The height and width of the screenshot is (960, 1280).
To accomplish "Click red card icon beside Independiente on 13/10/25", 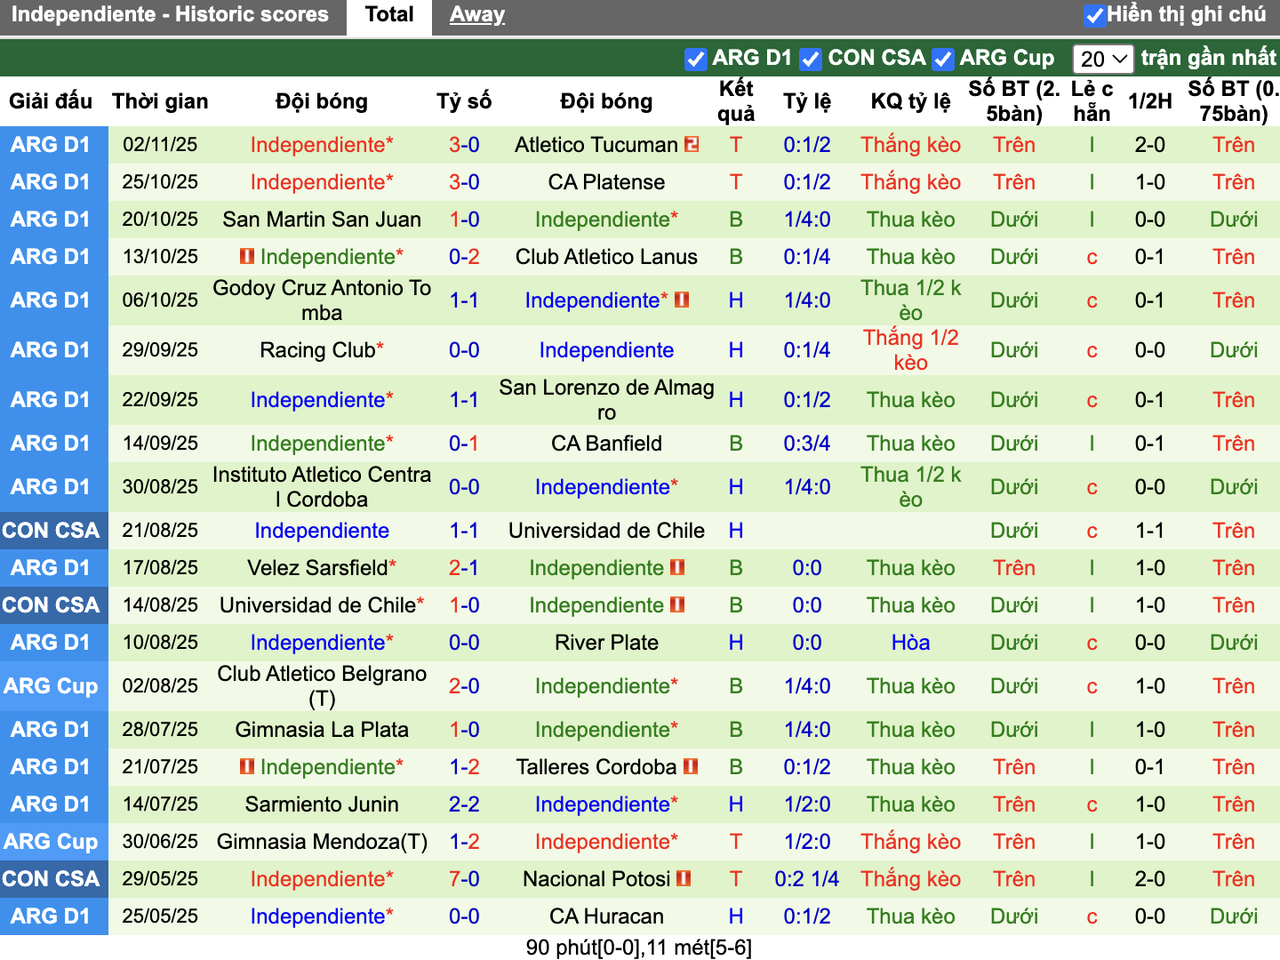I will tap(247, 257).
